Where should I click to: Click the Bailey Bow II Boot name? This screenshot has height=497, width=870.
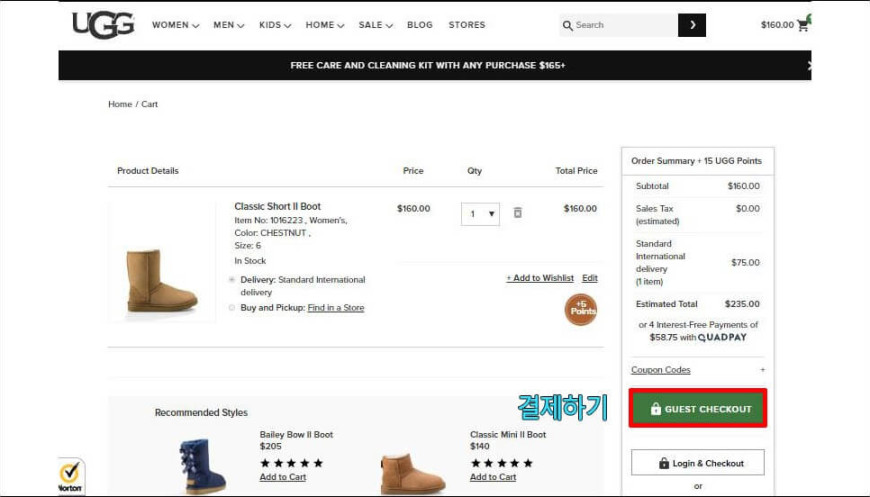click(x=296, y=434)
